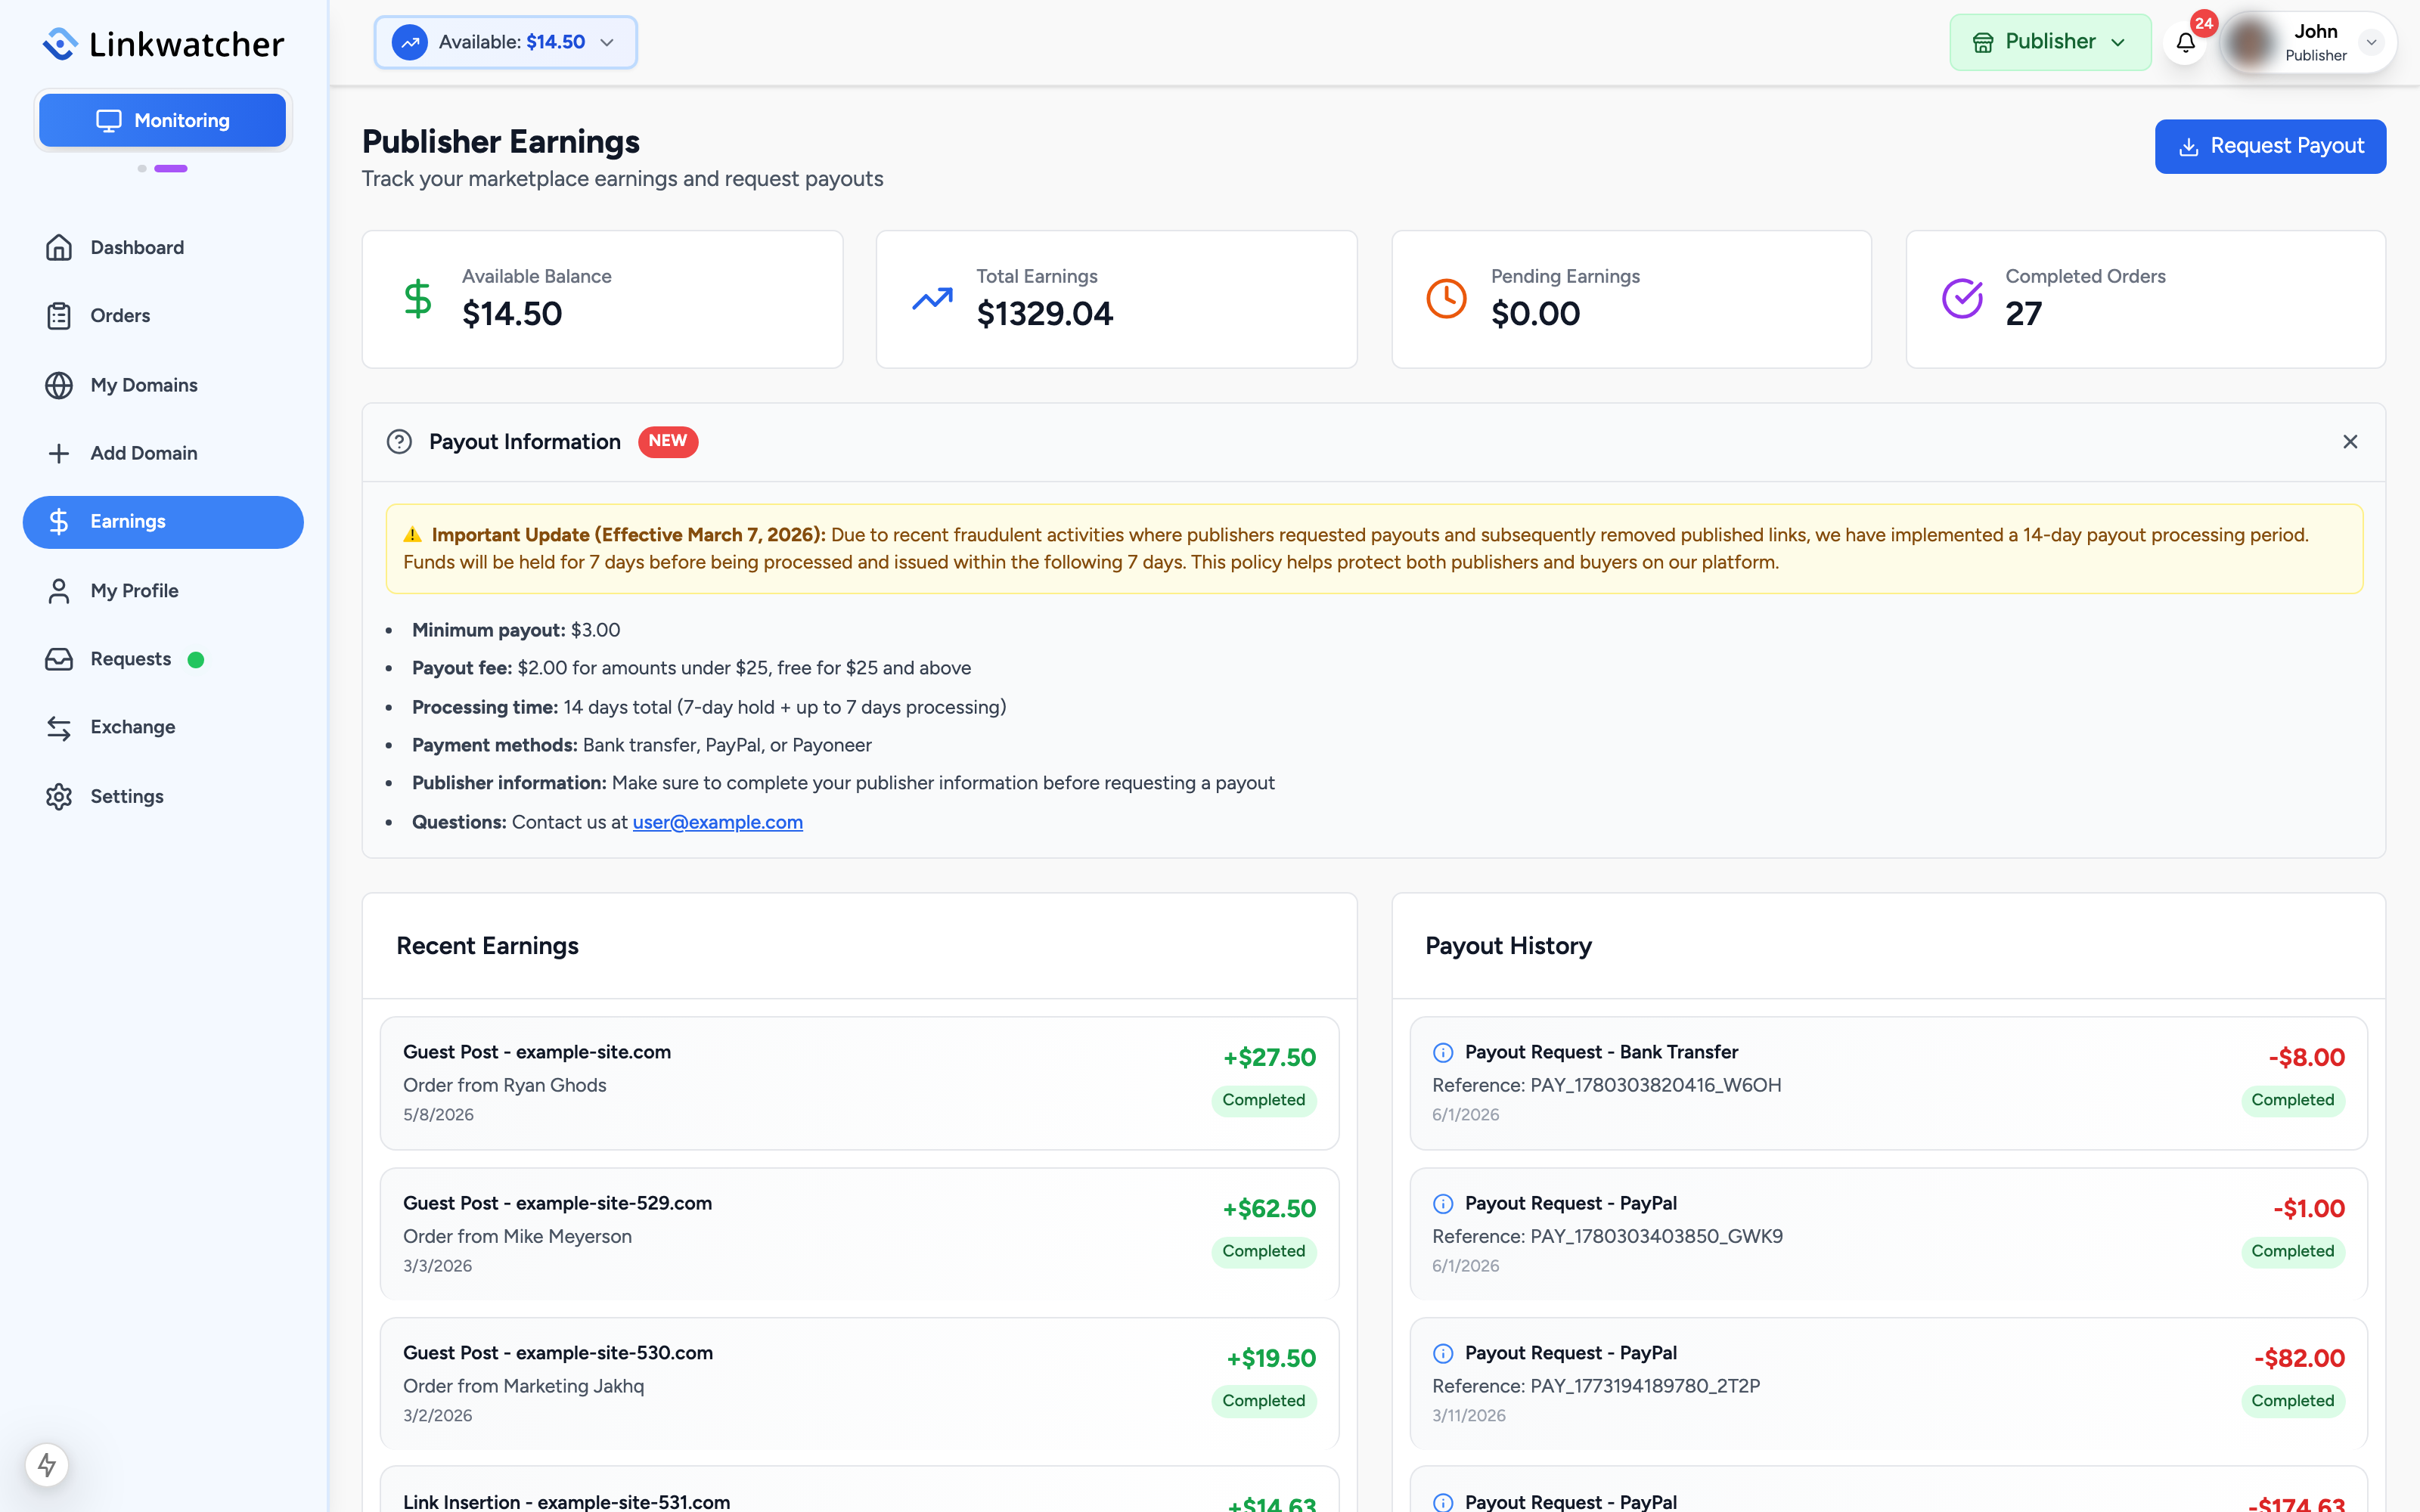
Task: Click info icon on Bank Transfer payout
Action: (1443, 1052)
